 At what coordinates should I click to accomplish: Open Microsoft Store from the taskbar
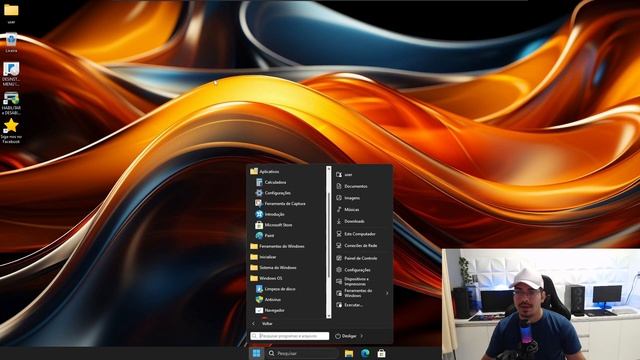[x=381, y=353]
